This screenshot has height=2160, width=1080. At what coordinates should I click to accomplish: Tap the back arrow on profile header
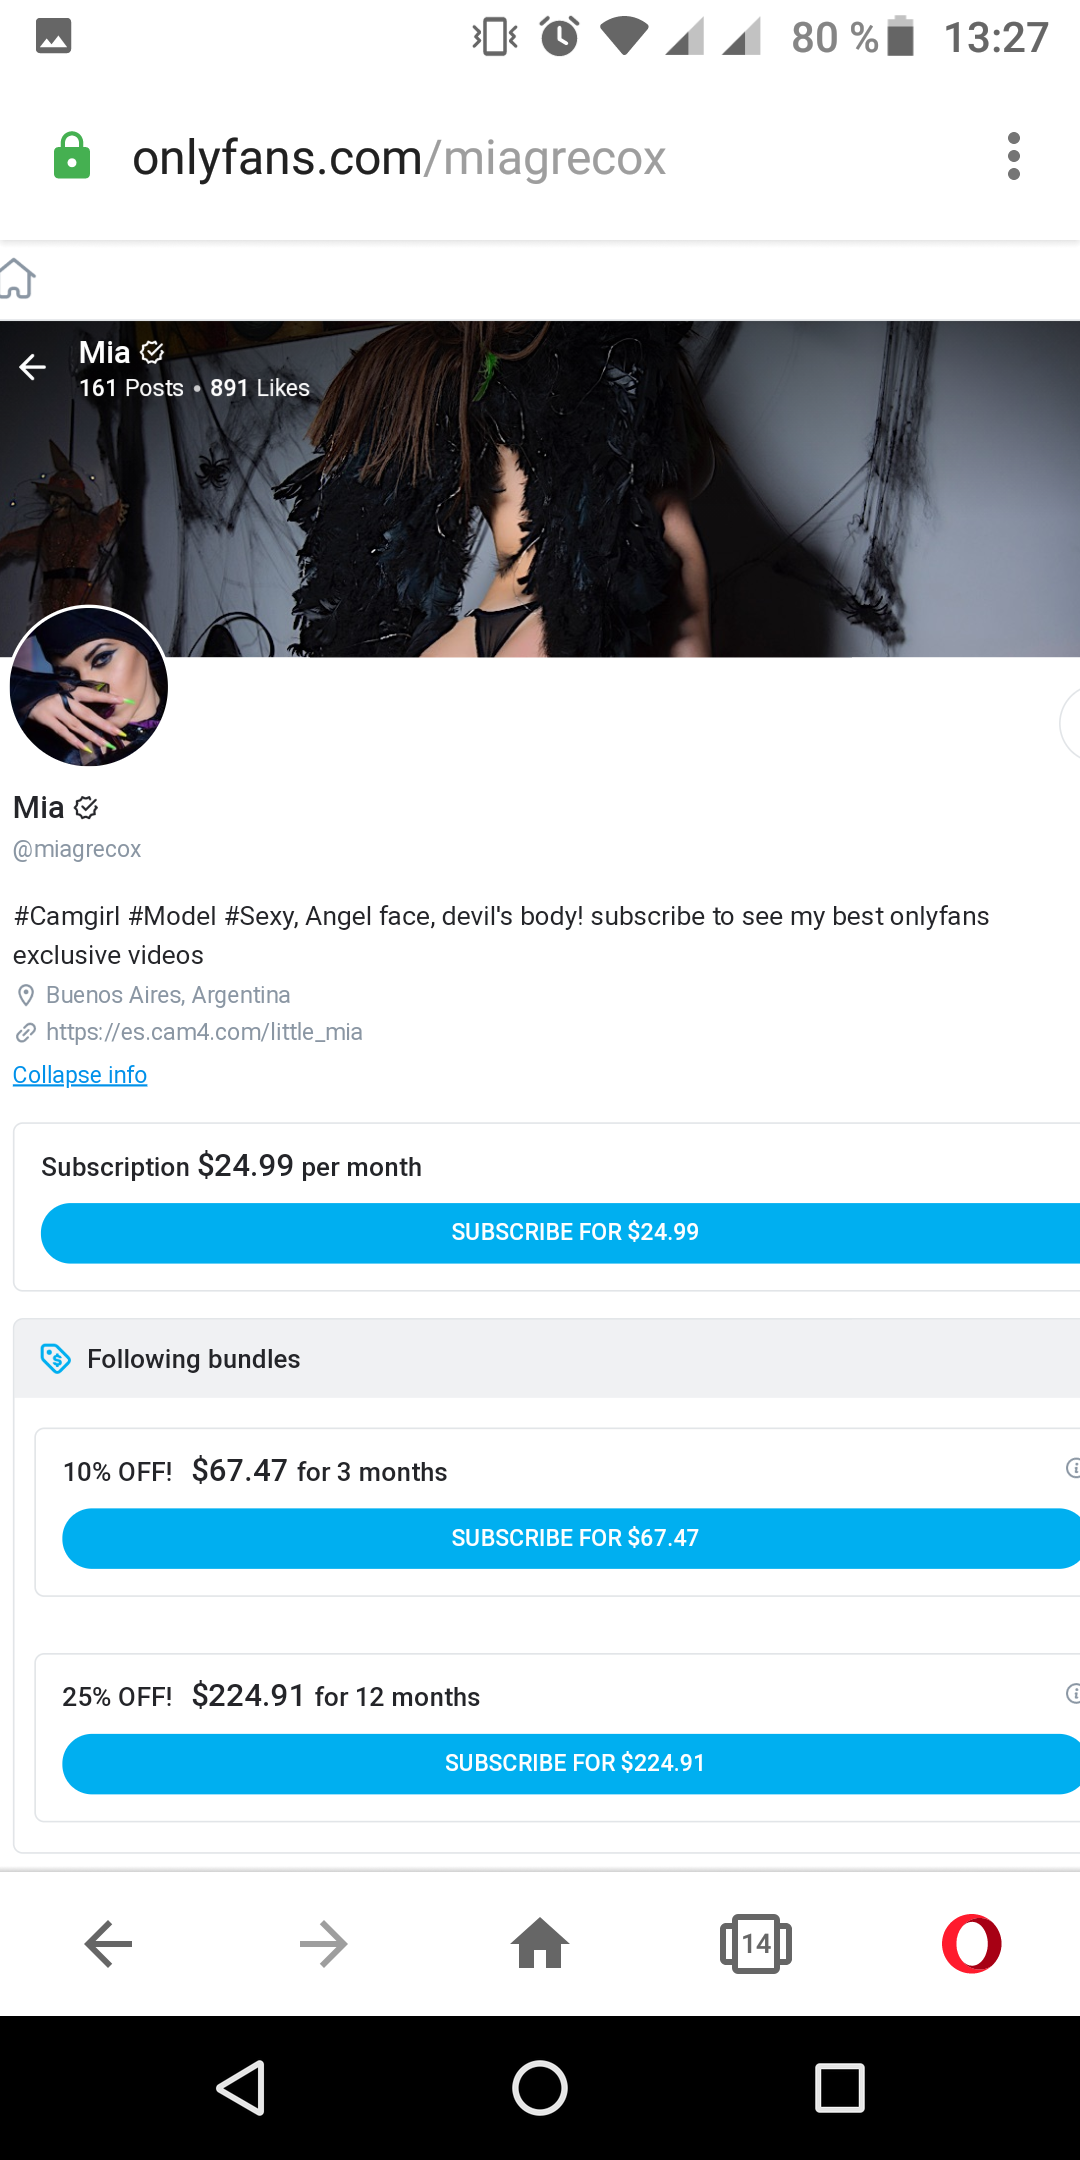click(x=33, y=368)
